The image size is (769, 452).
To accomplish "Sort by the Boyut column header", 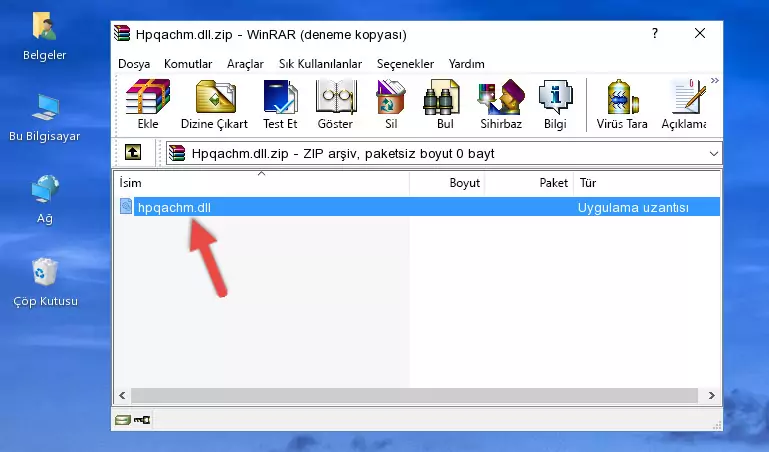I will pyautogui.click(x=447, y=183).
